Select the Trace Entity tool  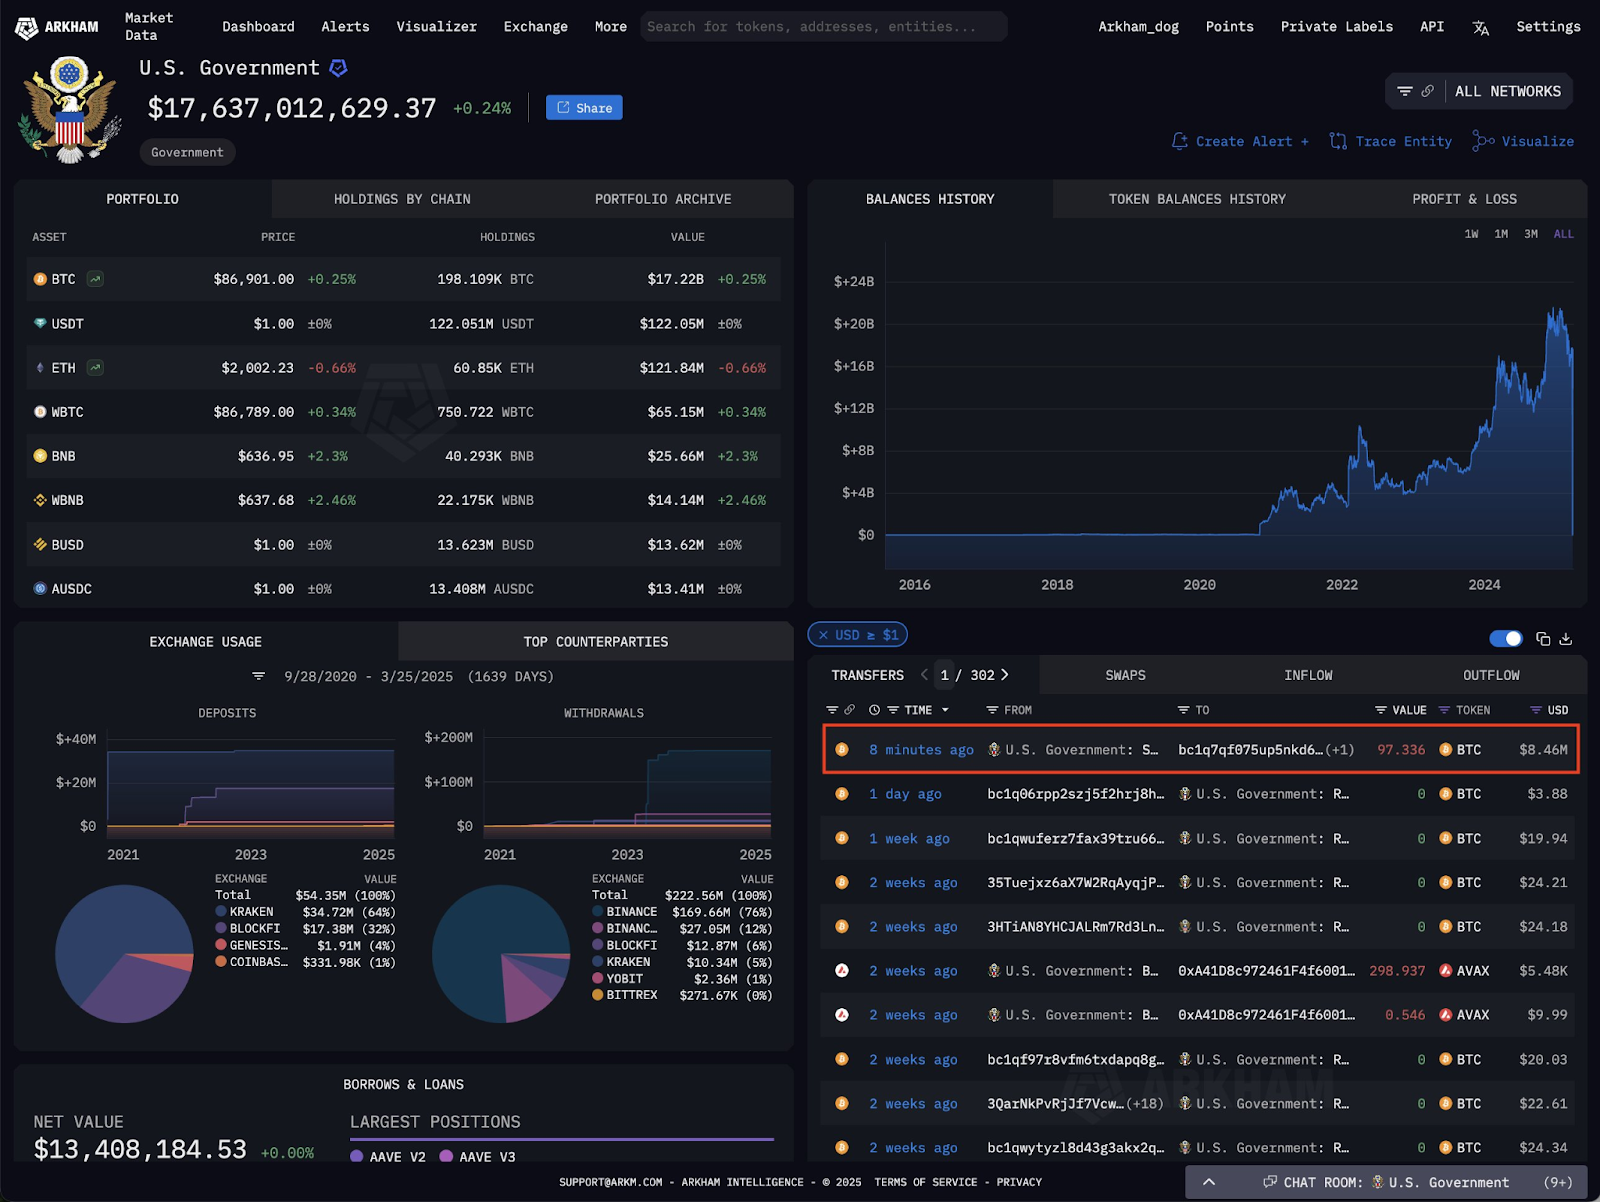pyautogui.click(x=1390, y=141)
